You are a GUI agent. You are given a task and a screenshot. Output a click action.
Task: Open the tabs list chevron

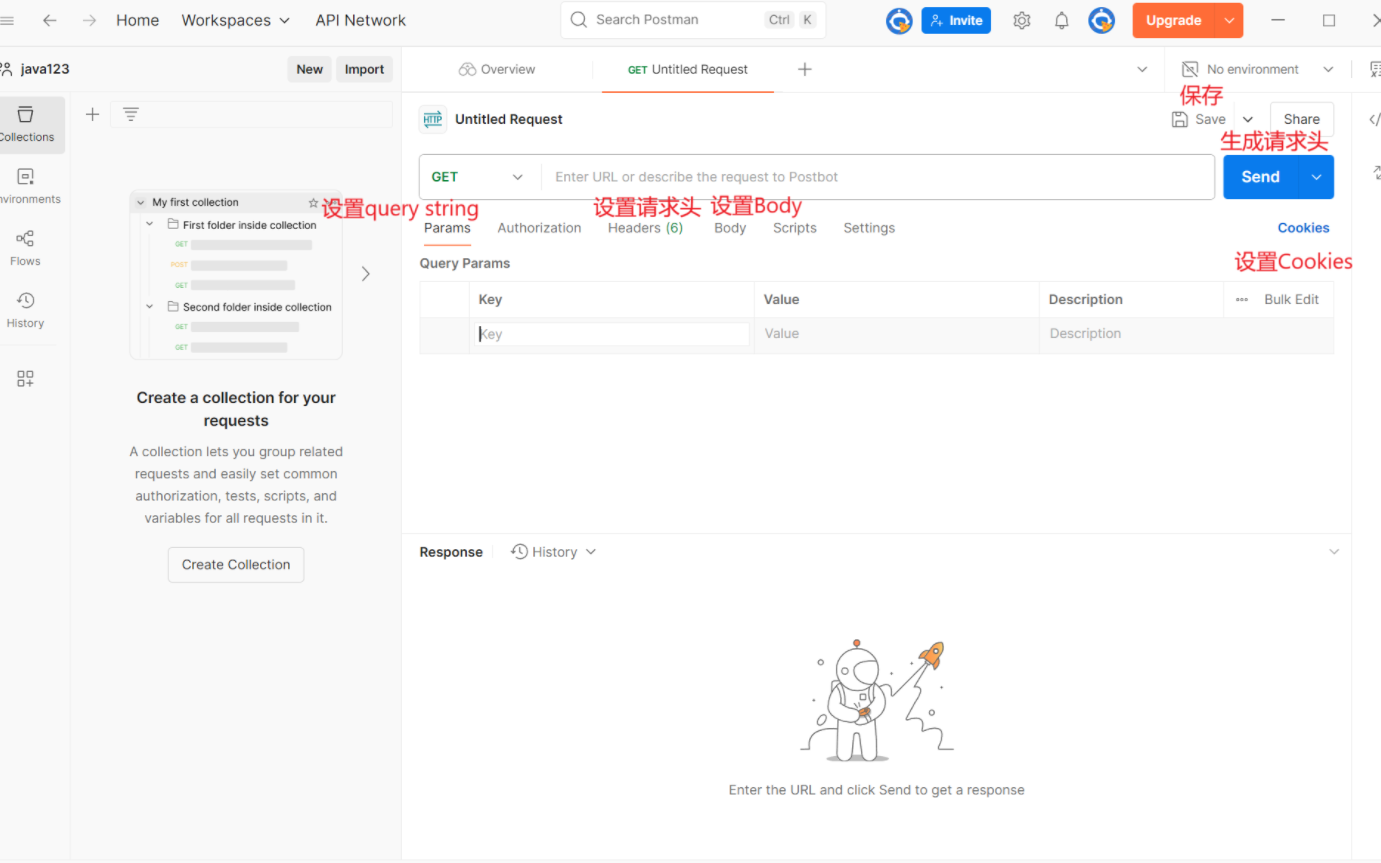(1143, 69)
